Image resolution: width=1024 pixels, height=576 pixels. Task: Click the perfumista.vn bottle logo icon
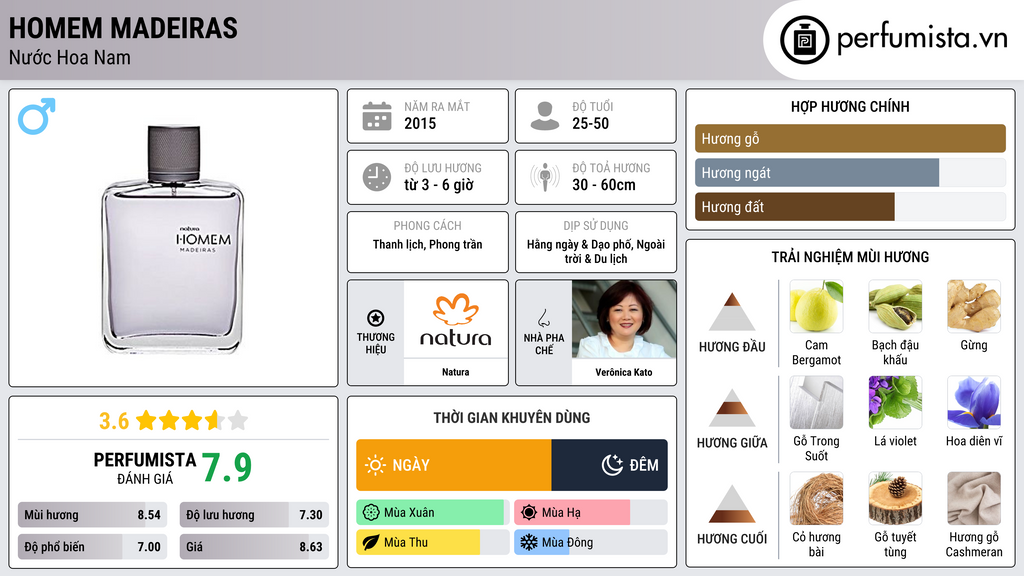[804, 40]
